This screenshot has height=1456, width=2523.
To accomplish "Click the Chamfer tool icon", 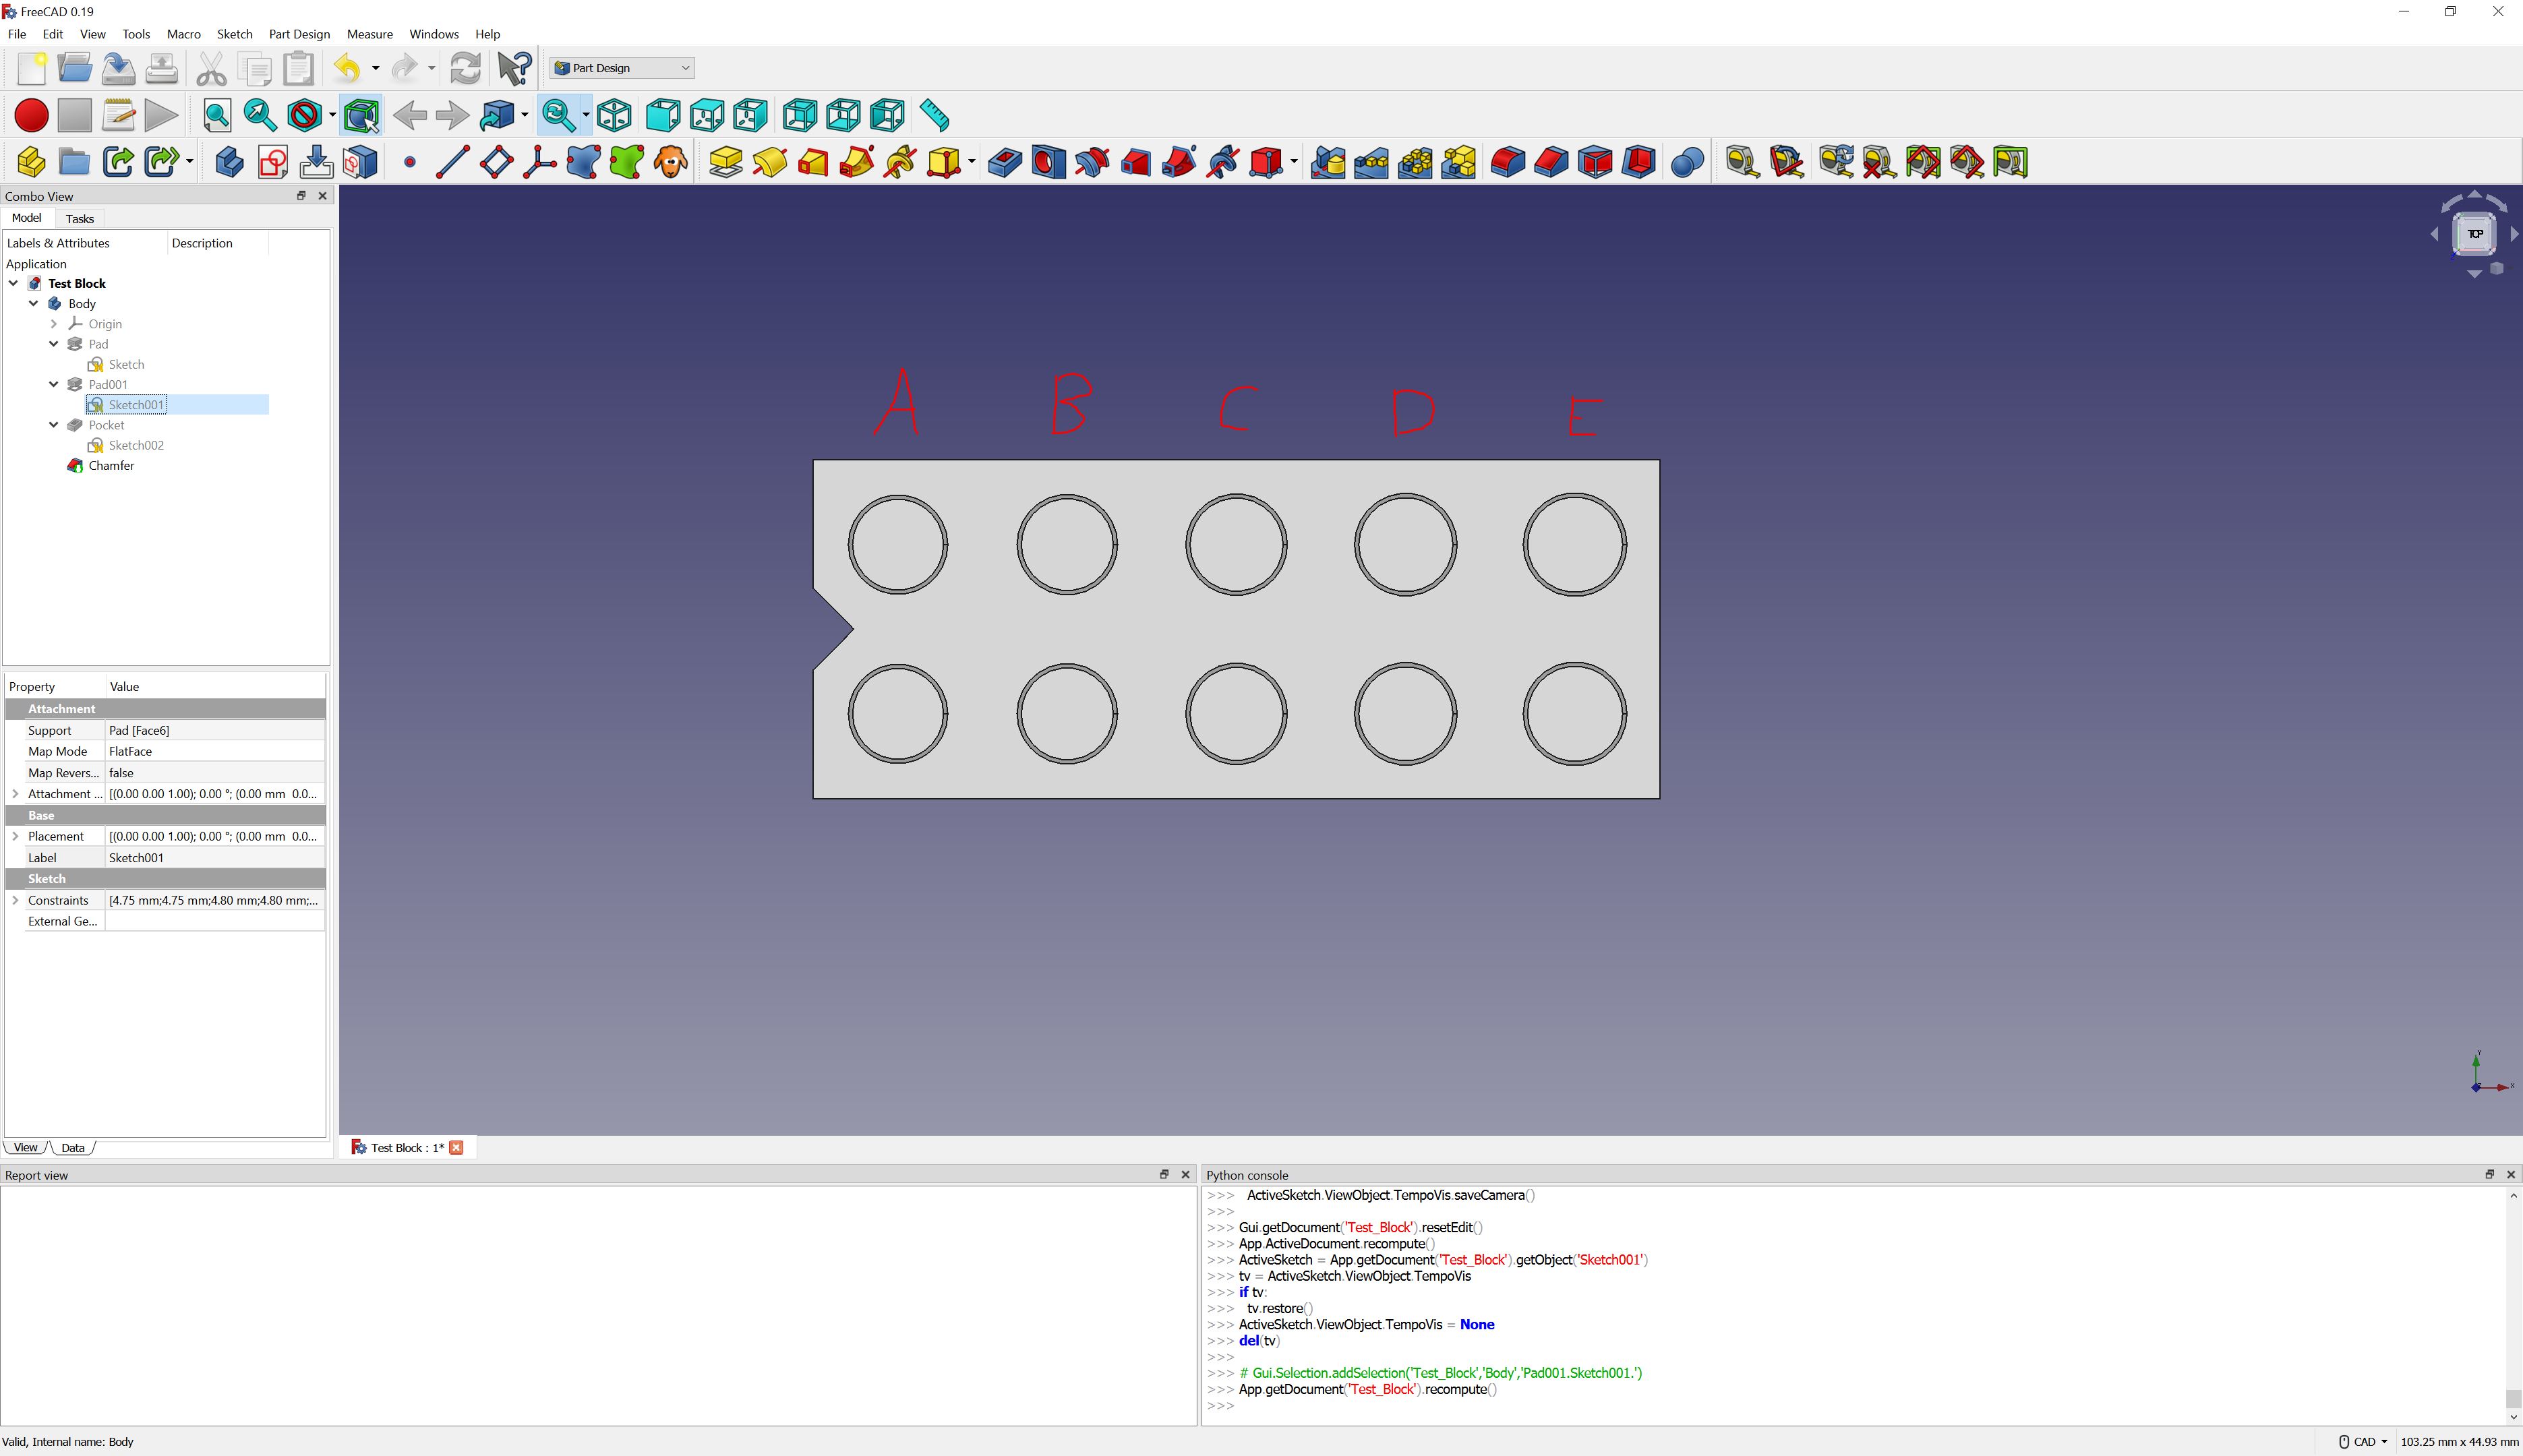I will click(1552, 162).
